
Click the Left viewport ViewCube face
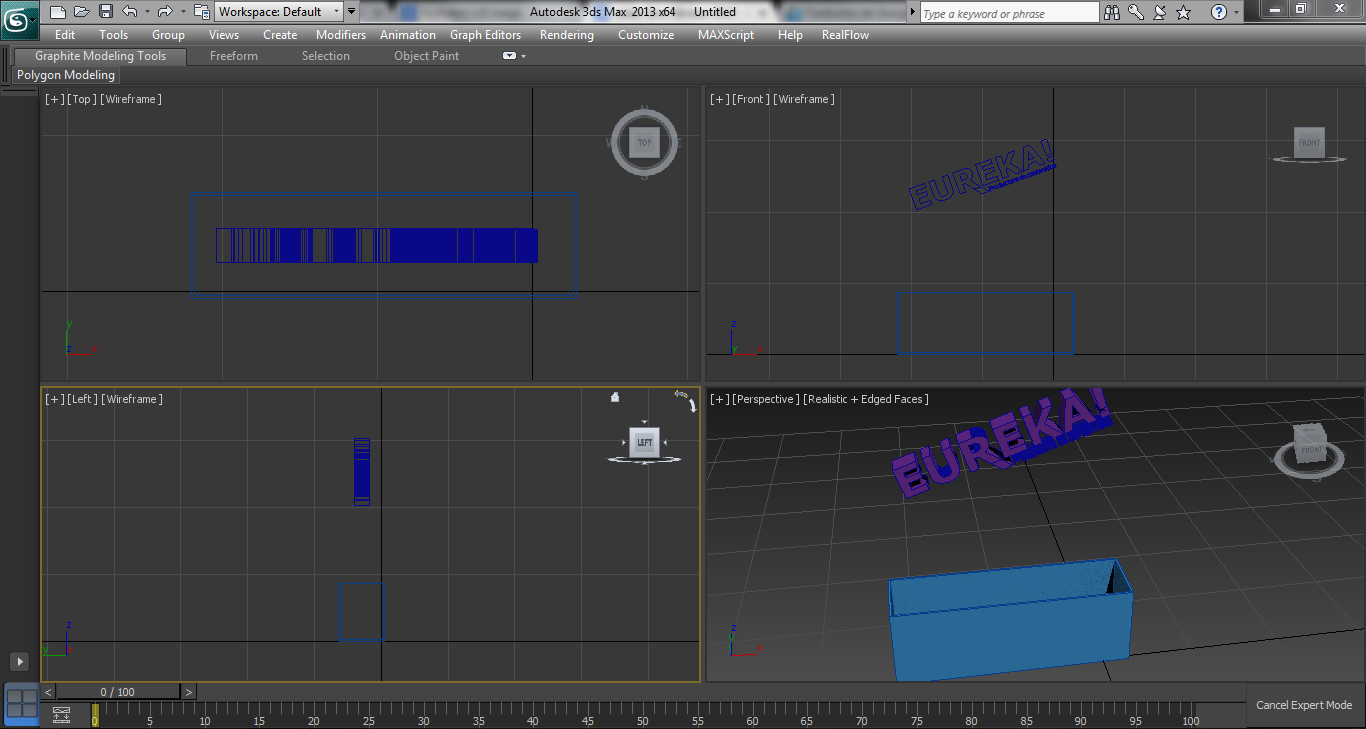pyautogui.click(x=645, y=442)
